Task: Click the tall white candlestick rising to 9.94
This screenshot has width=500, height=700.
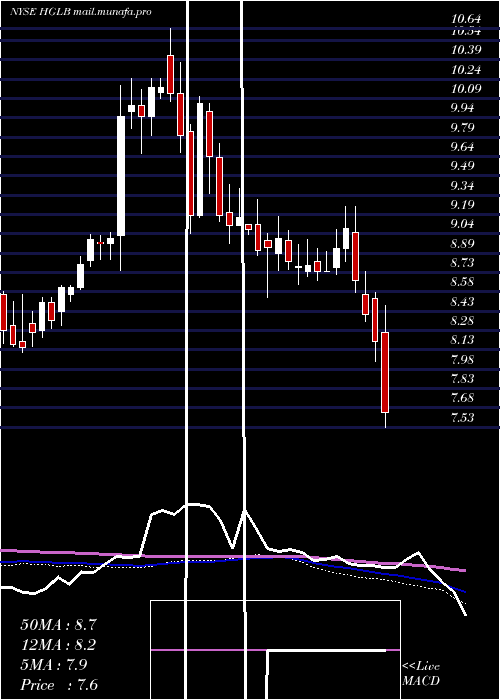Action: pos(121,176)
